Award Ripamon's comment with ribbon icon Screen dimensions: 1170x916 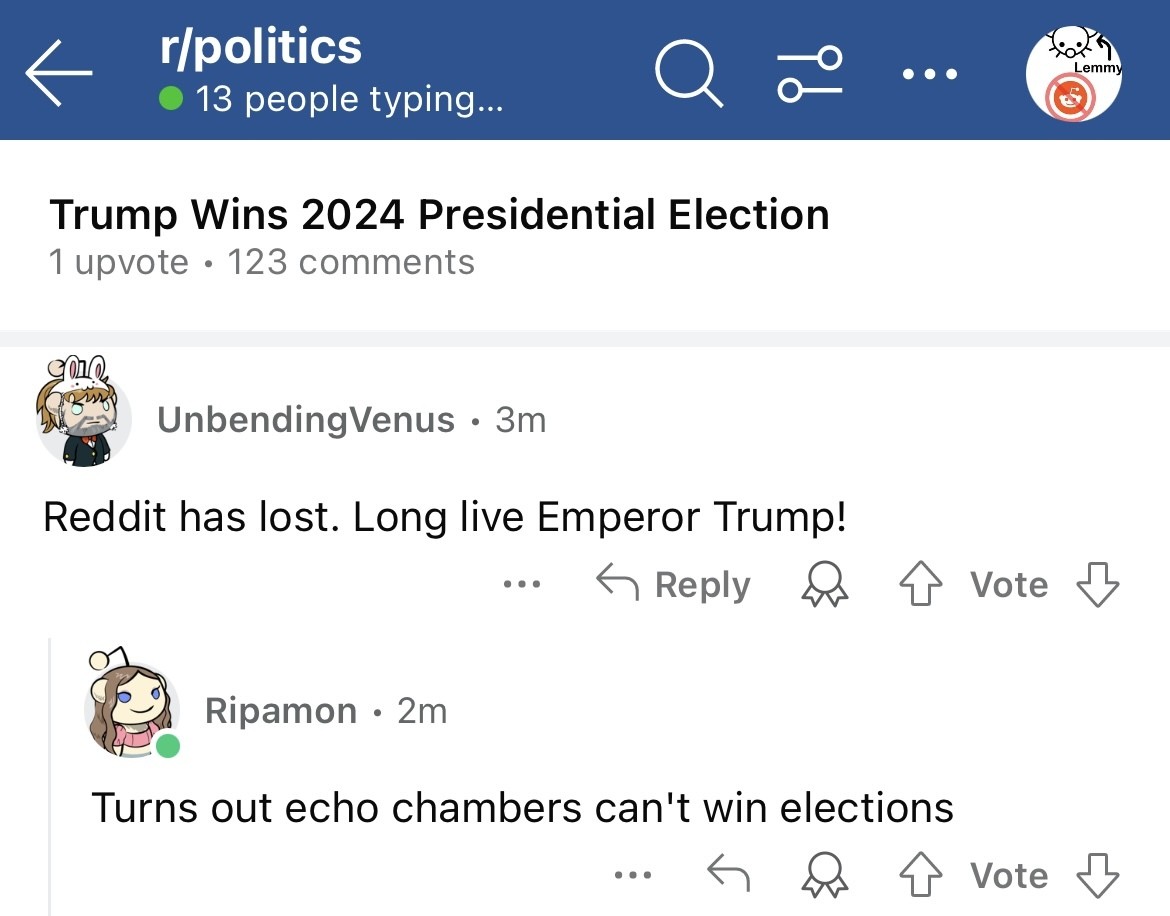tap(825, 874)
